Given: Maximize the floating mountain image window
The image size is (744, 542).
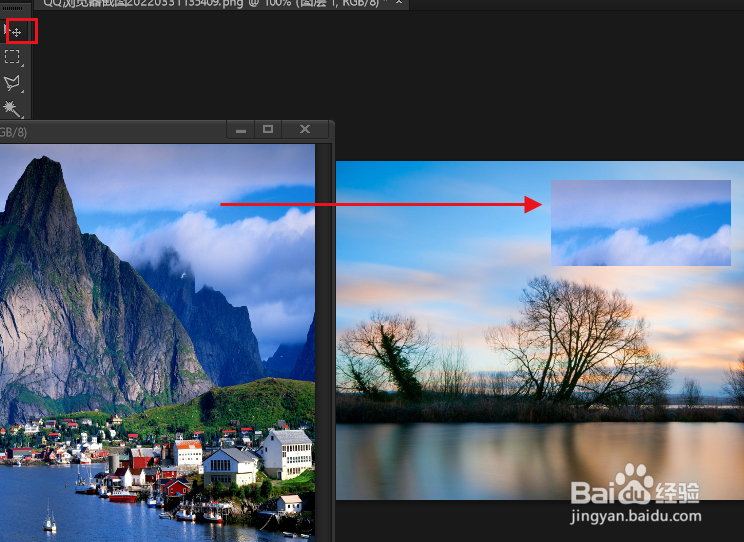Looking at the screenshot, I should pyautogui.click(x=268, y=130).
